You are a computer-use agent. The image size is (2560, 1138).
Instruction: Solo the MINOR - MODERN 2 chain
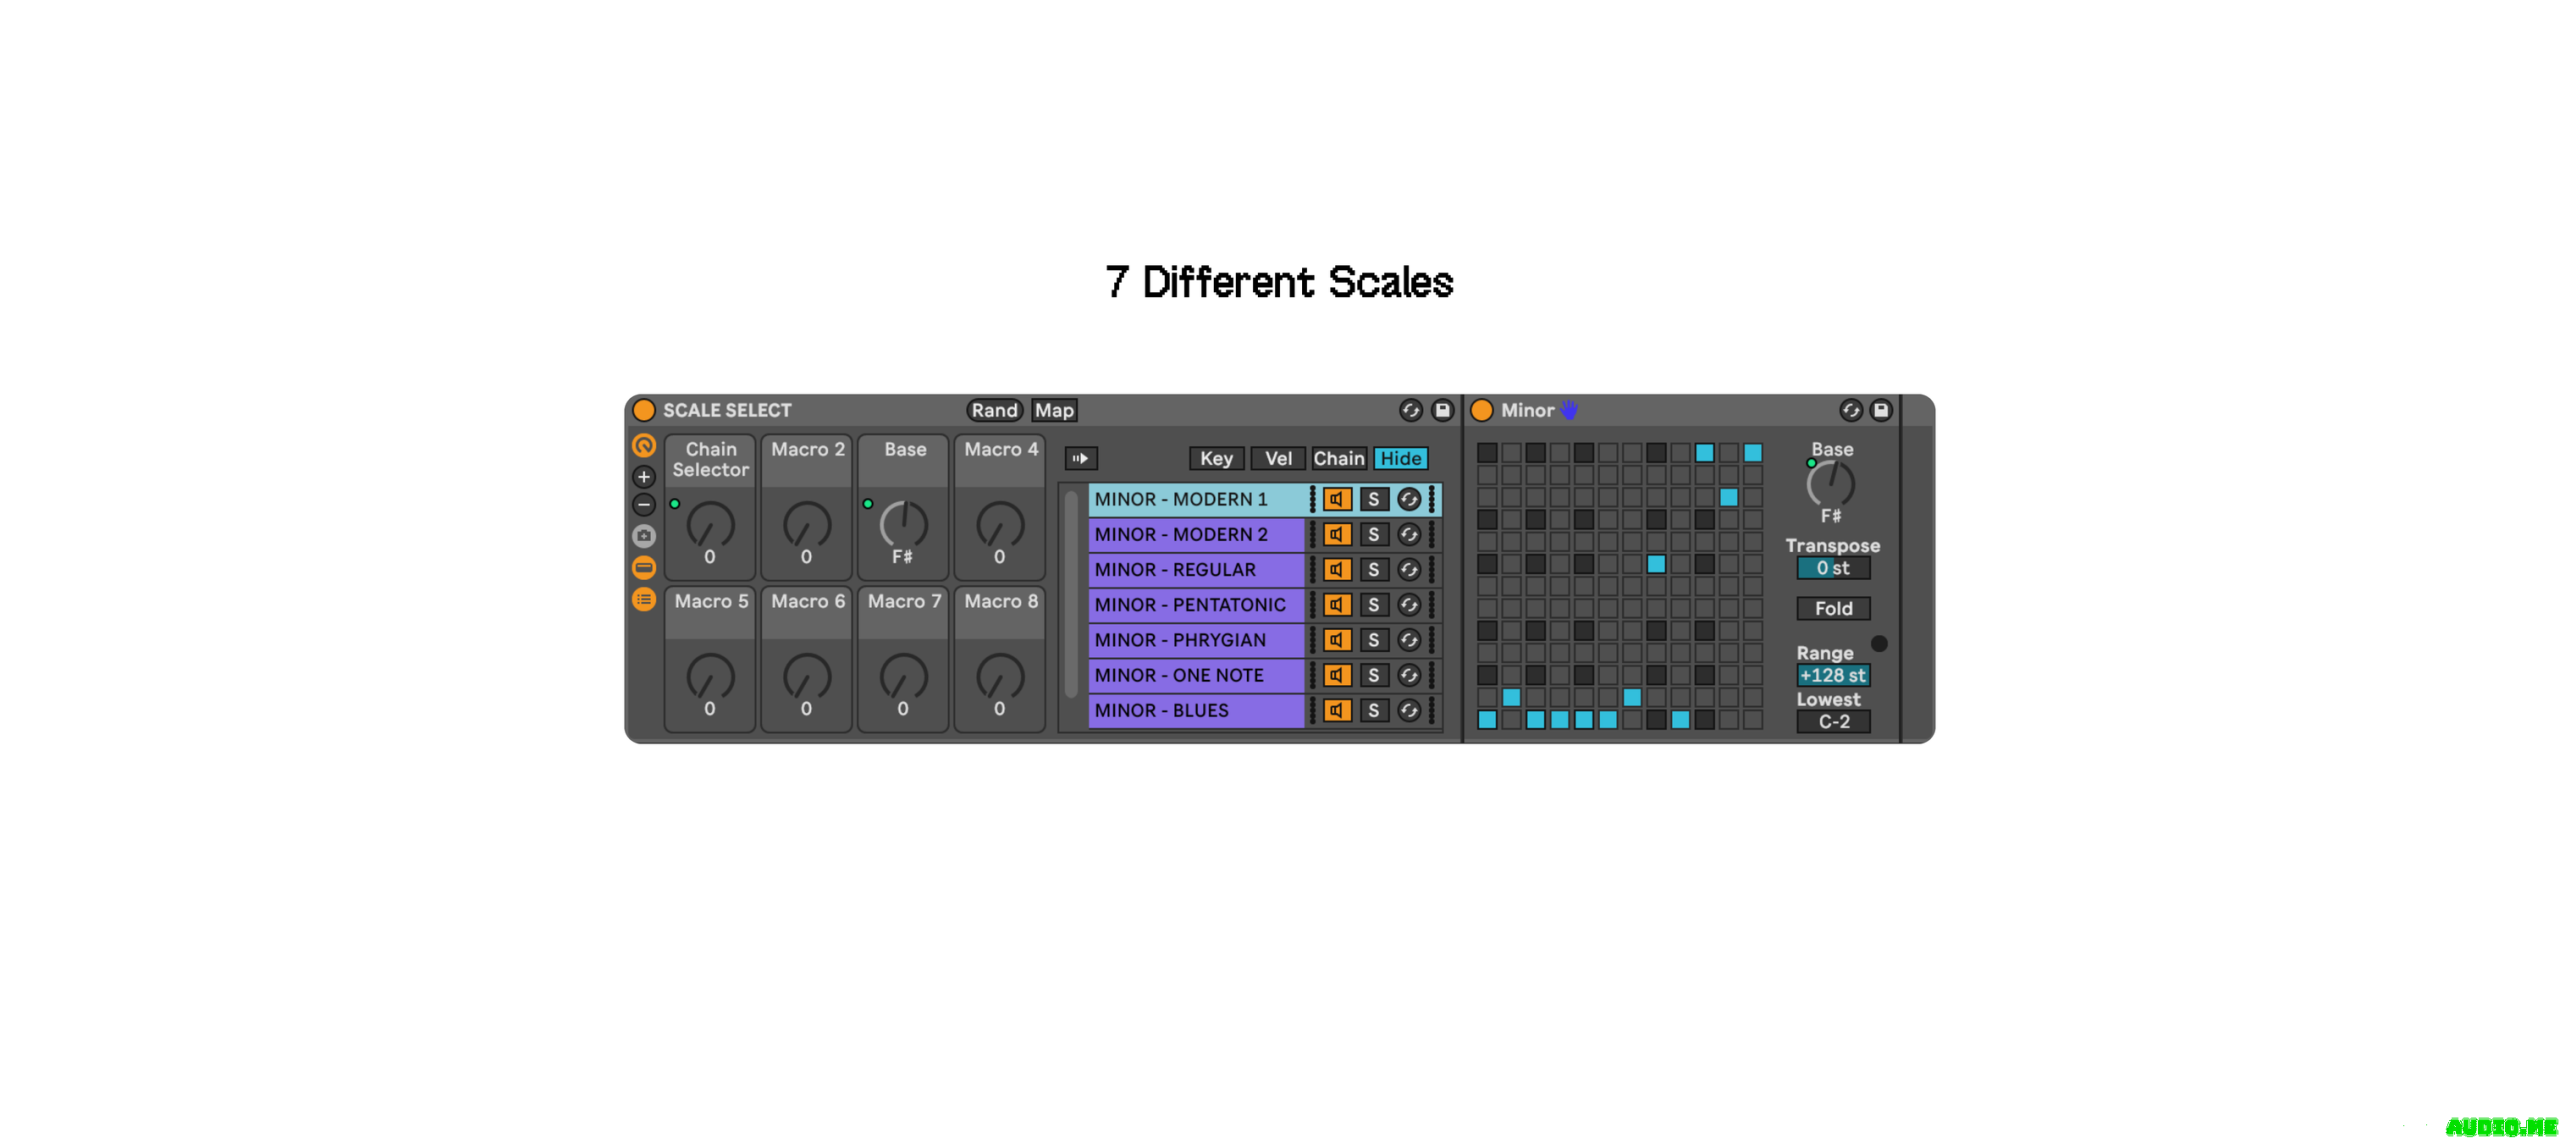point(1374,534)
